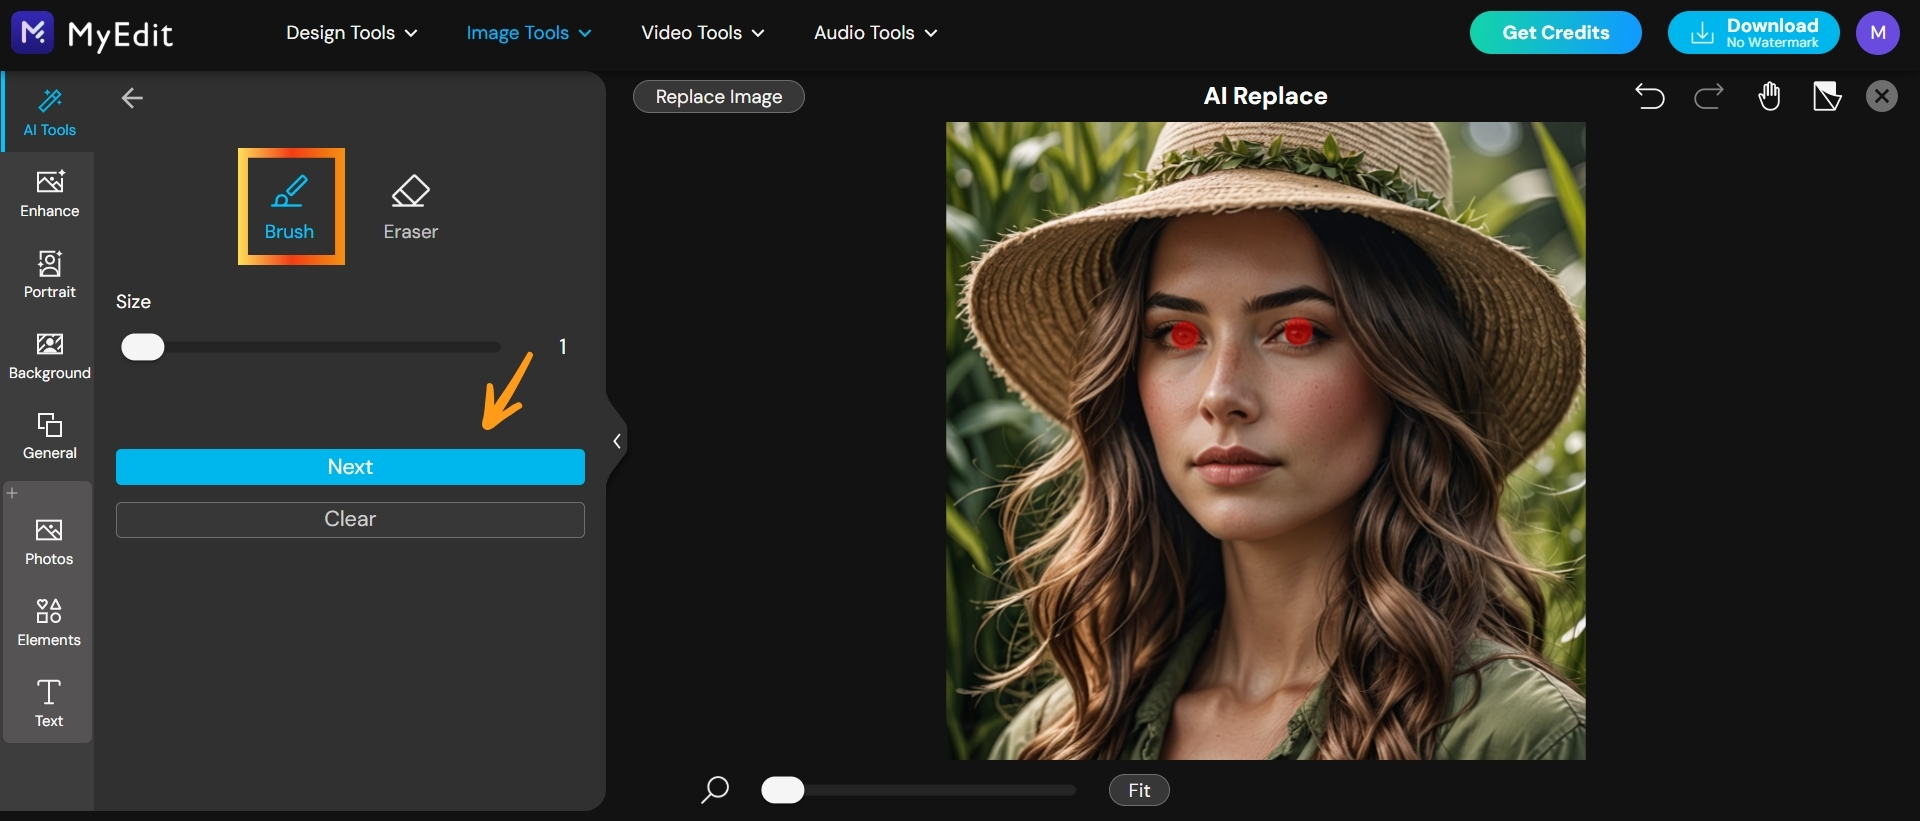
Task: Open the Photos panel
Action: [49, 542]
